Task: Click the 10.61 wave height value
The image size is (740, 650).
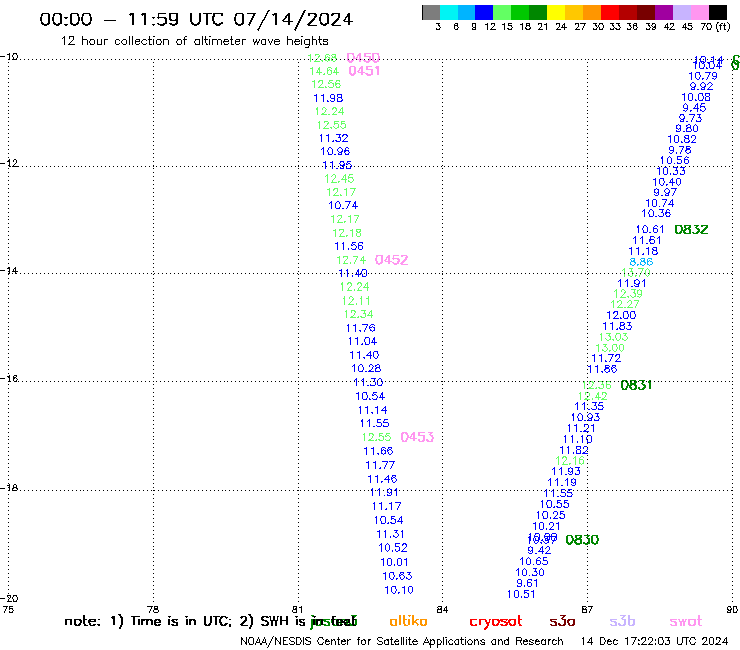Action: (x=650, y=229)
